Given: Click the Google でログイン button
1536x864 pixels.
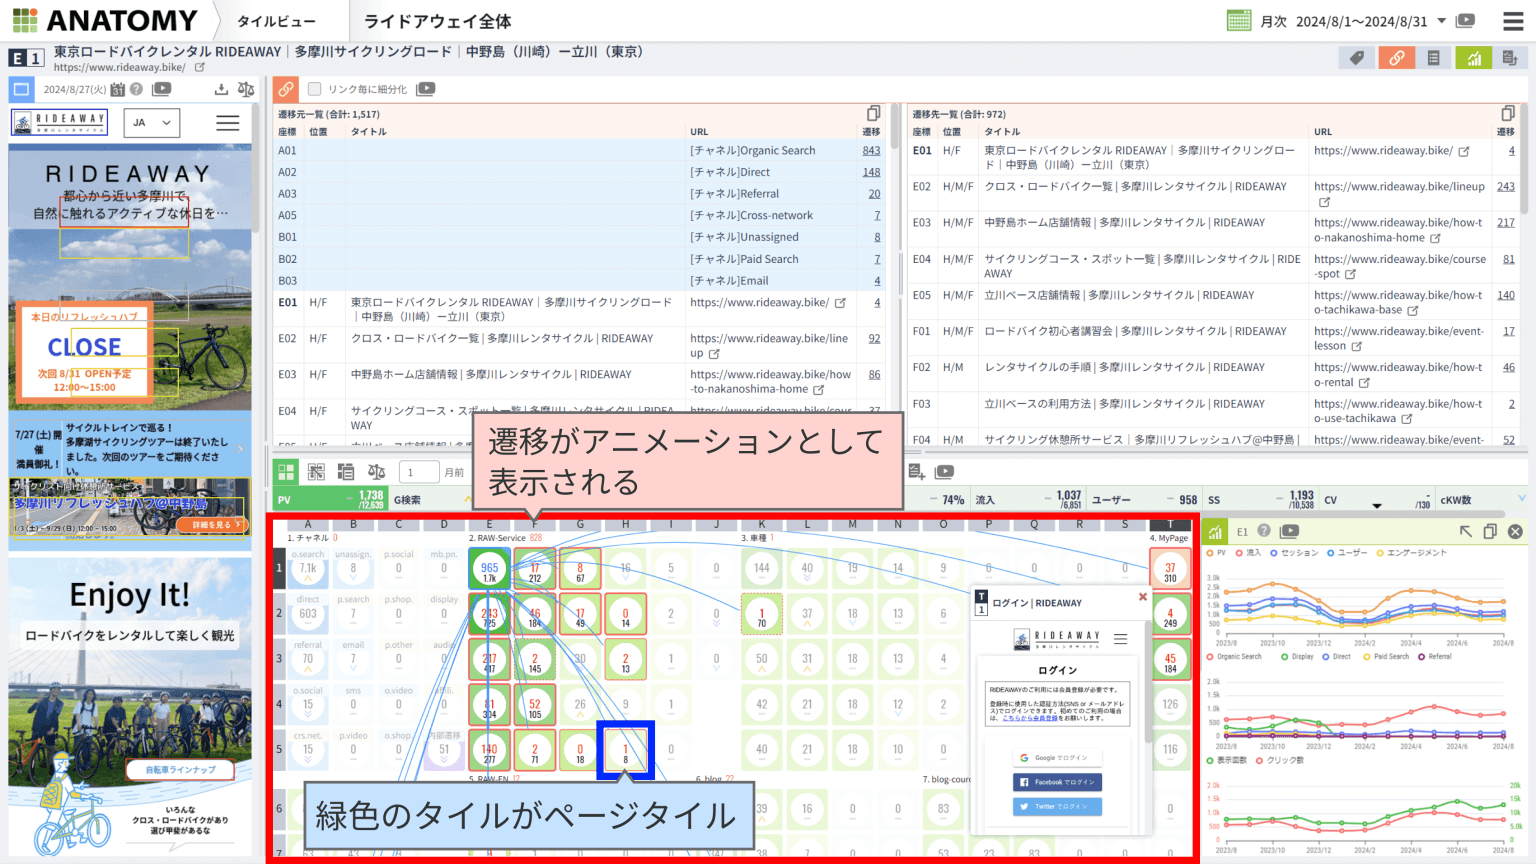Looking at the screenshot, I should point(1057,758).
